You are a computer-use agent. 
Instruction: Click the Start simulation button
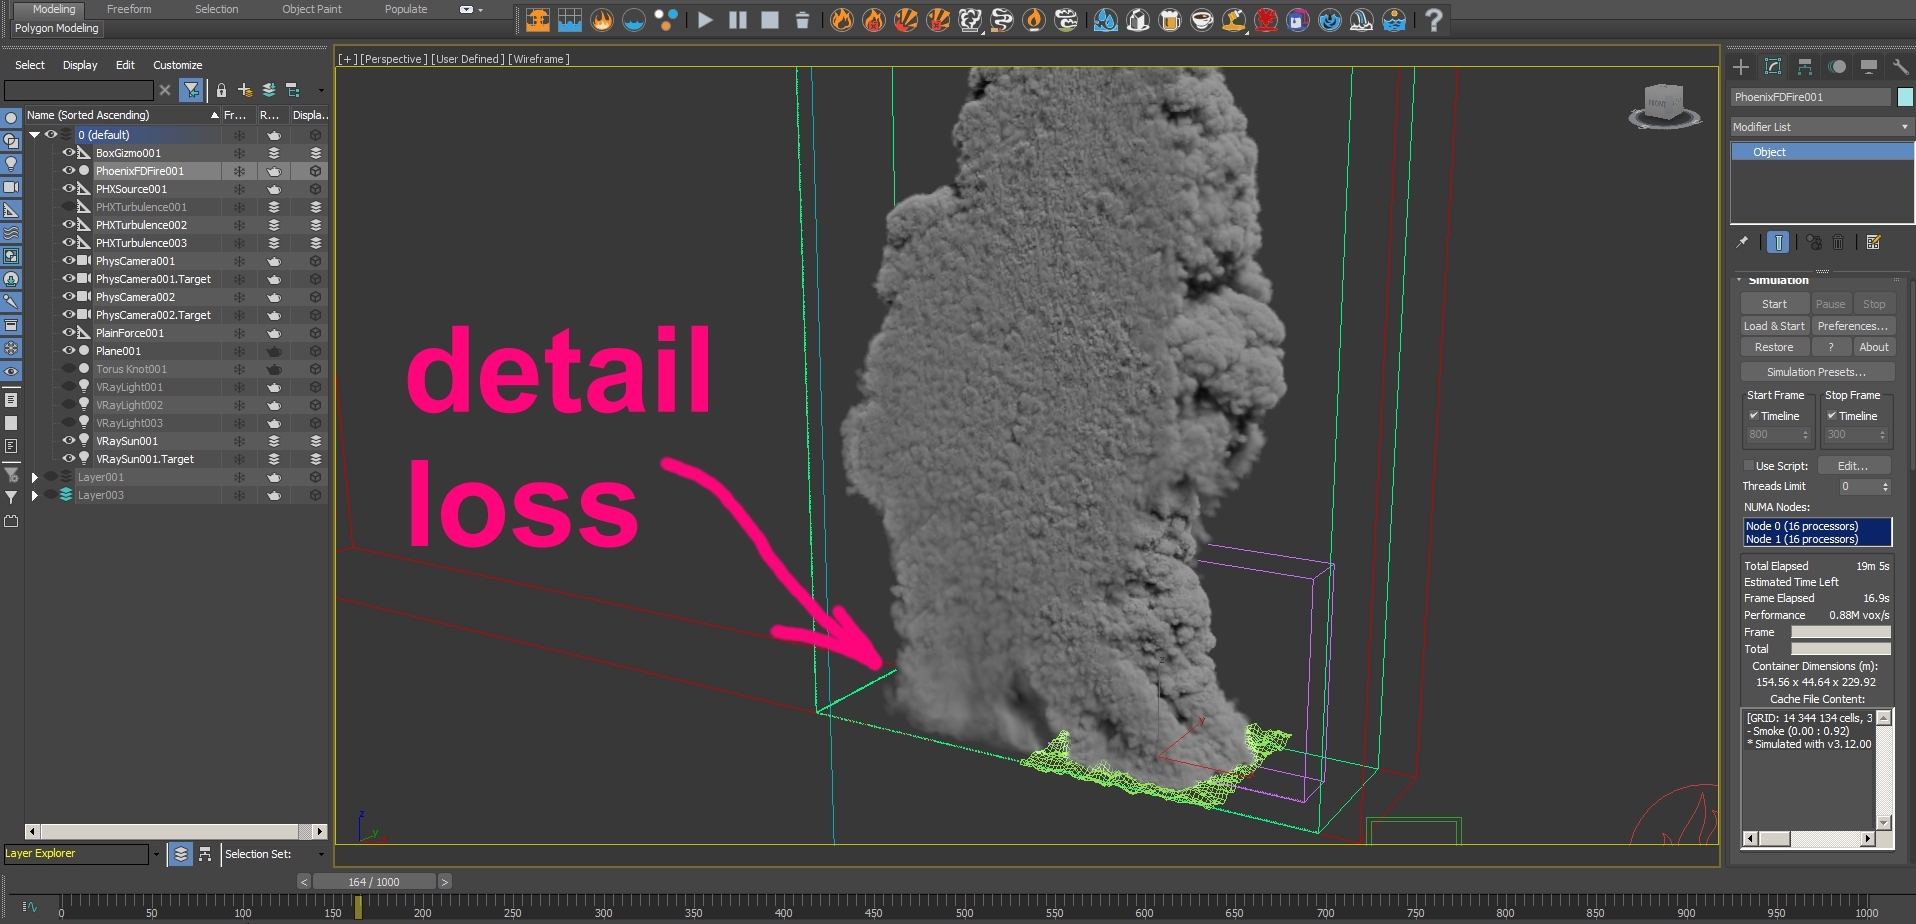point(1774,304)
